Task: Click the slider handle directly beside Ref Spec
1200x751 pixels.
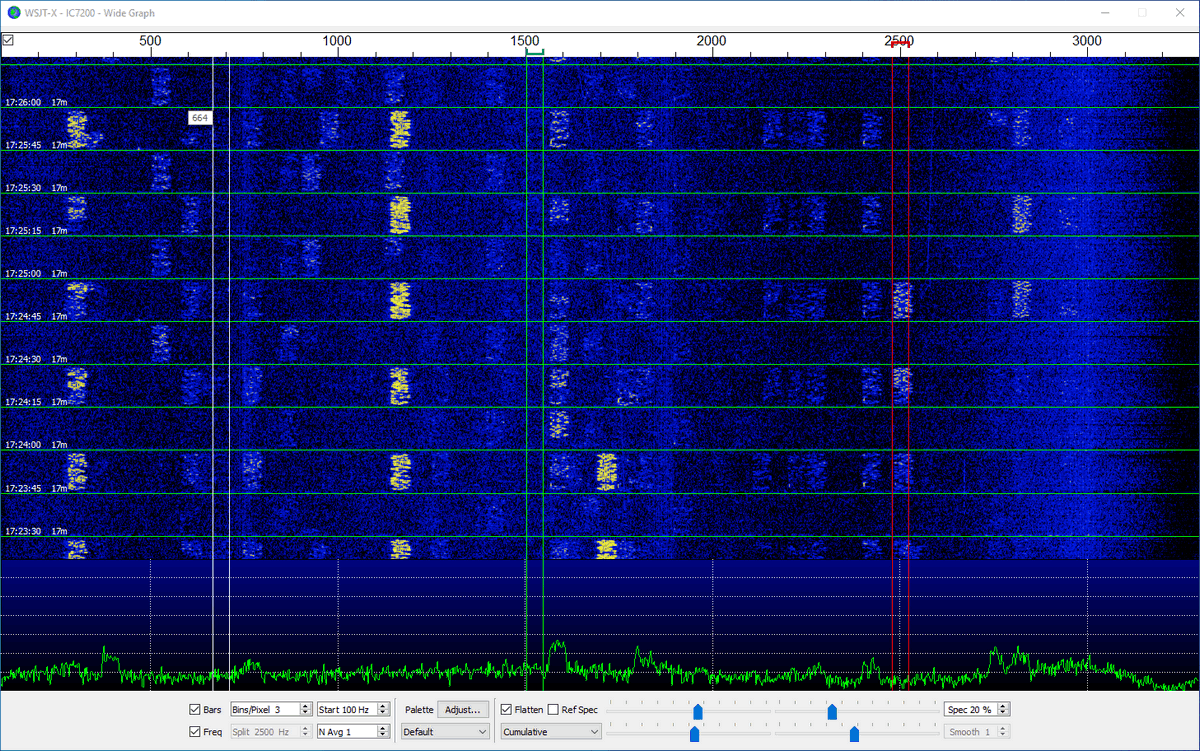Action: [698, 712]
